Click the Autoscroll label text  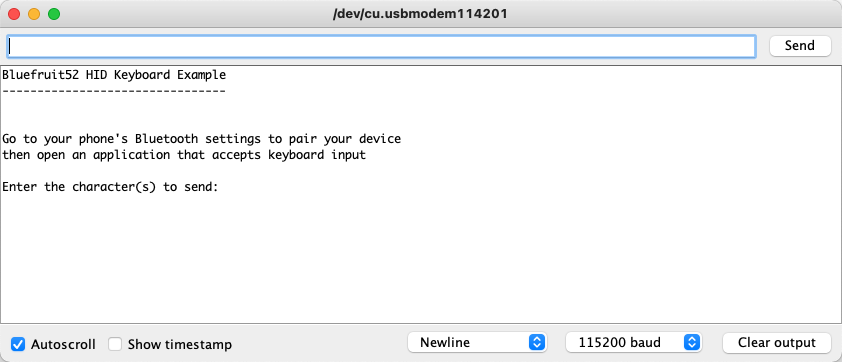[x=63, y=344]
